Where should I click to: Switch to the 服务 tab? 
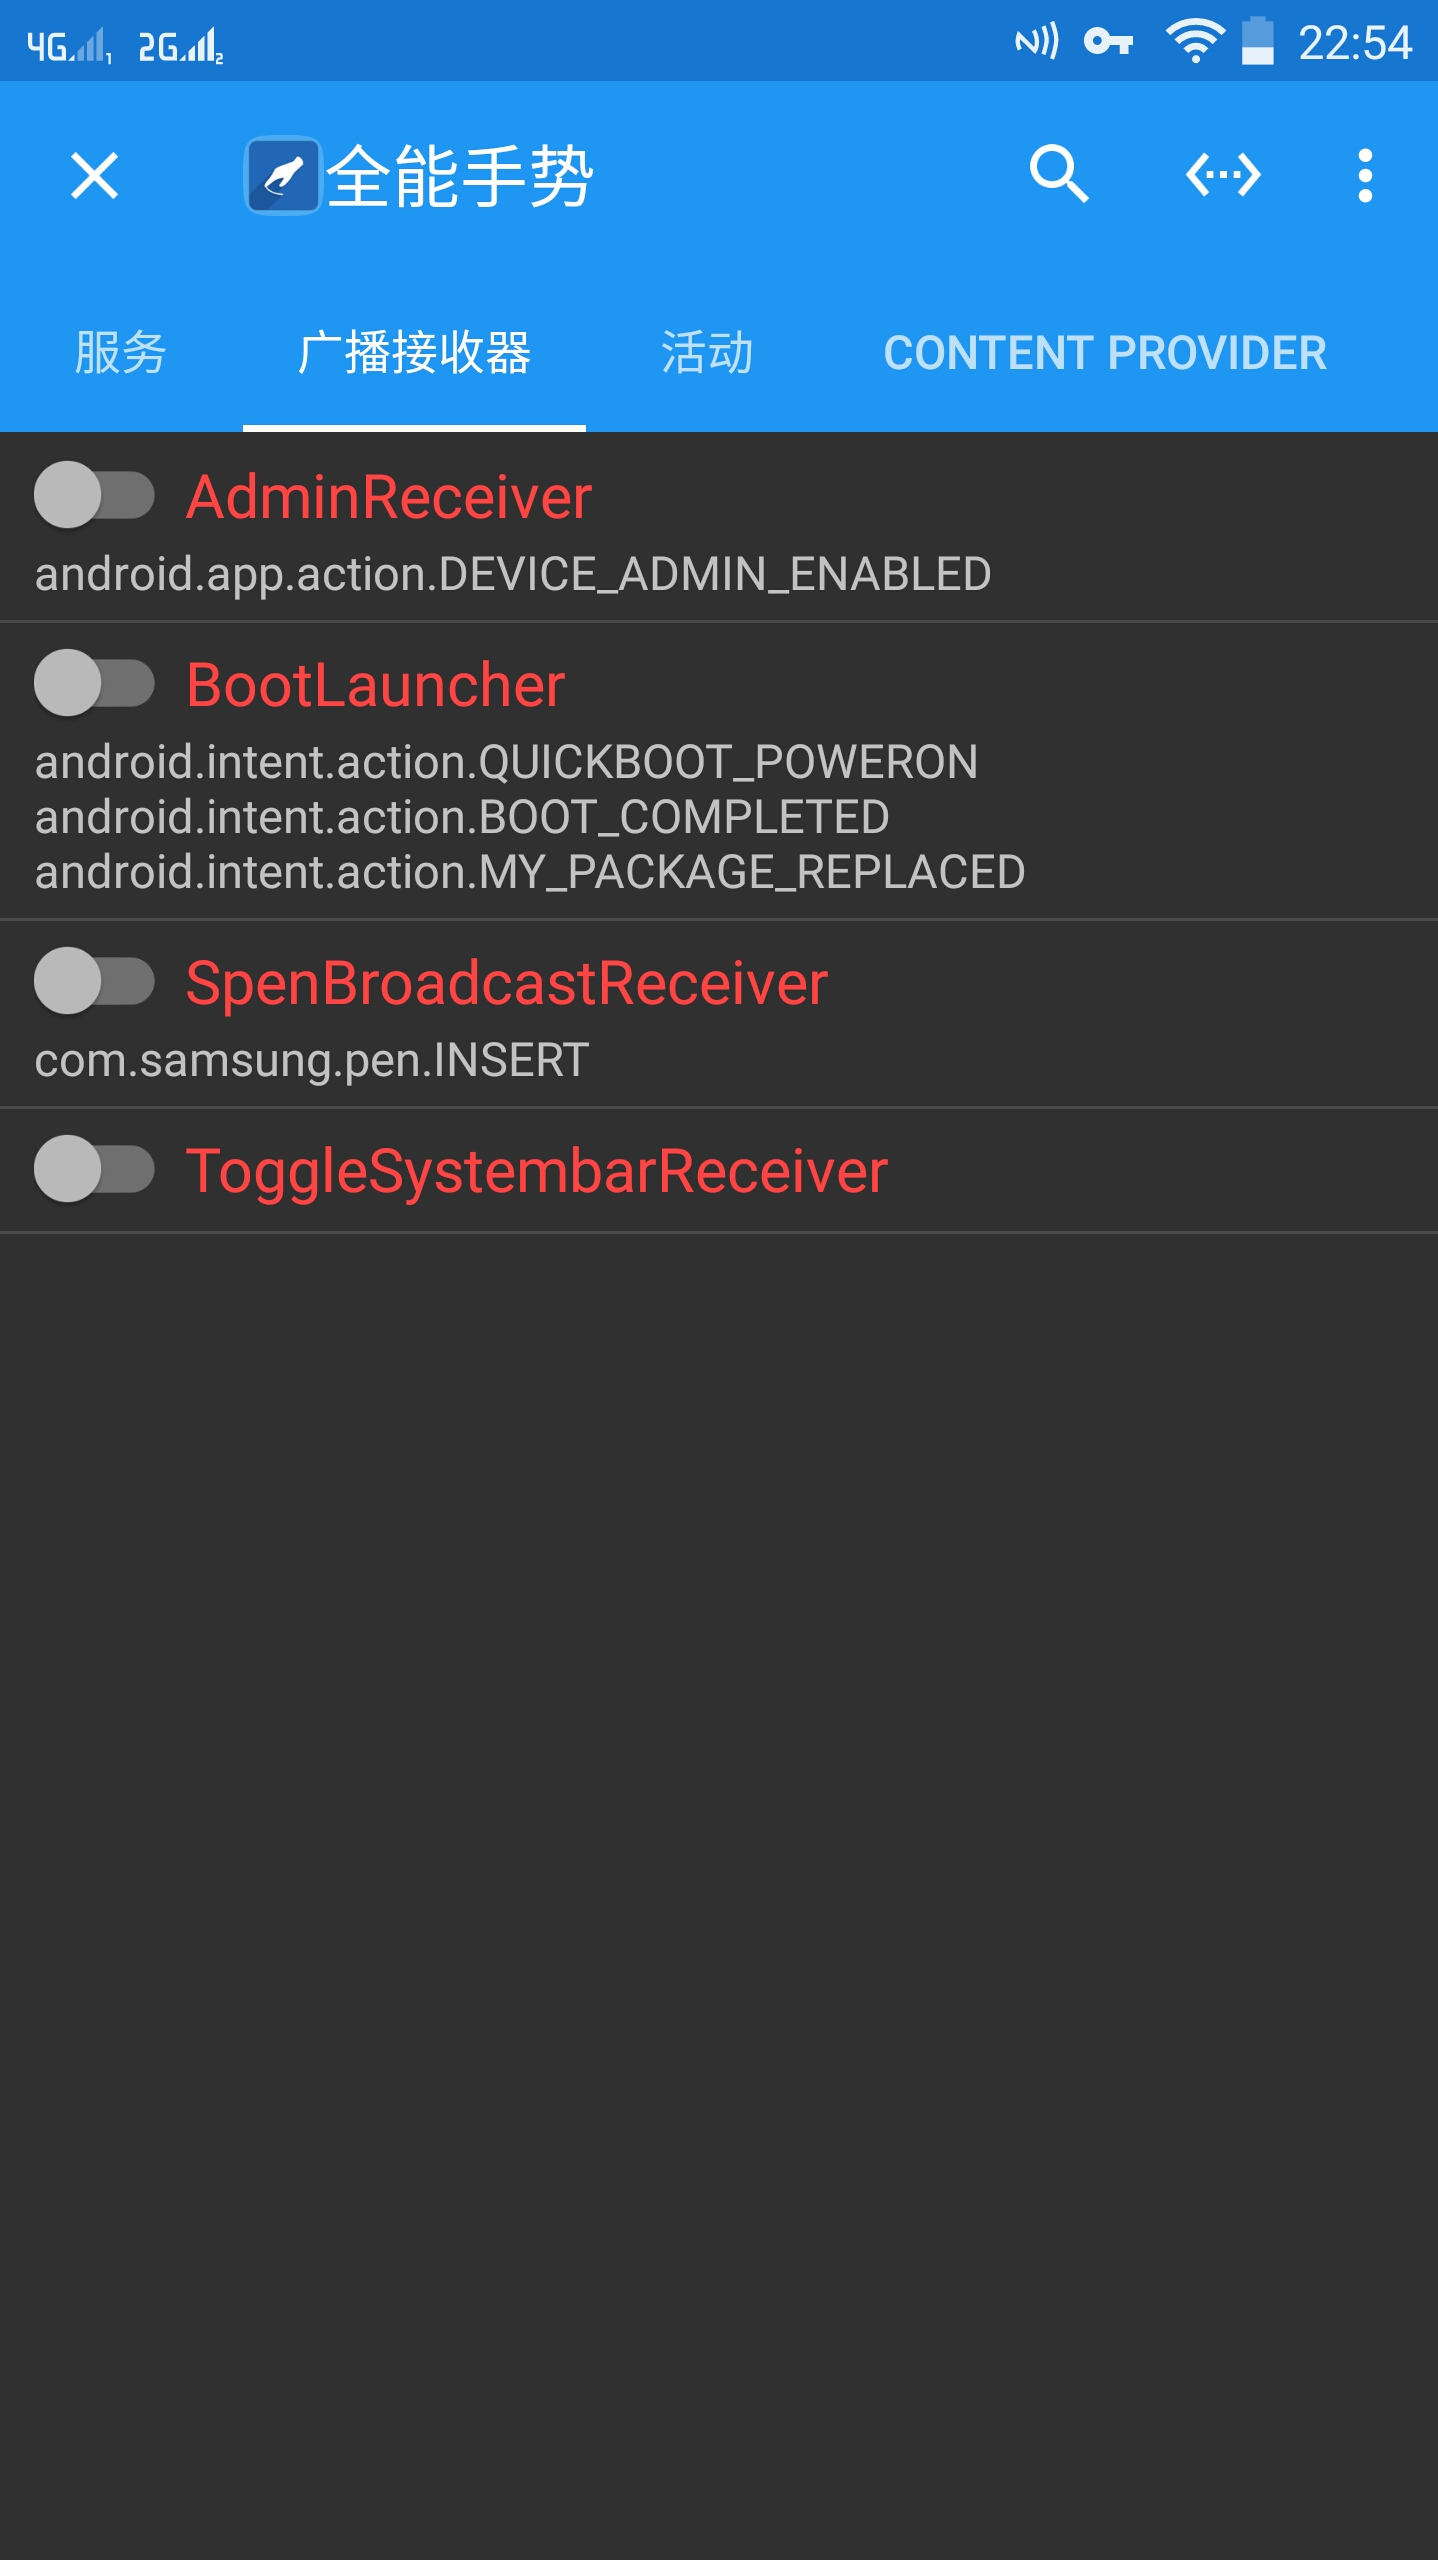(x=121, y=353)
